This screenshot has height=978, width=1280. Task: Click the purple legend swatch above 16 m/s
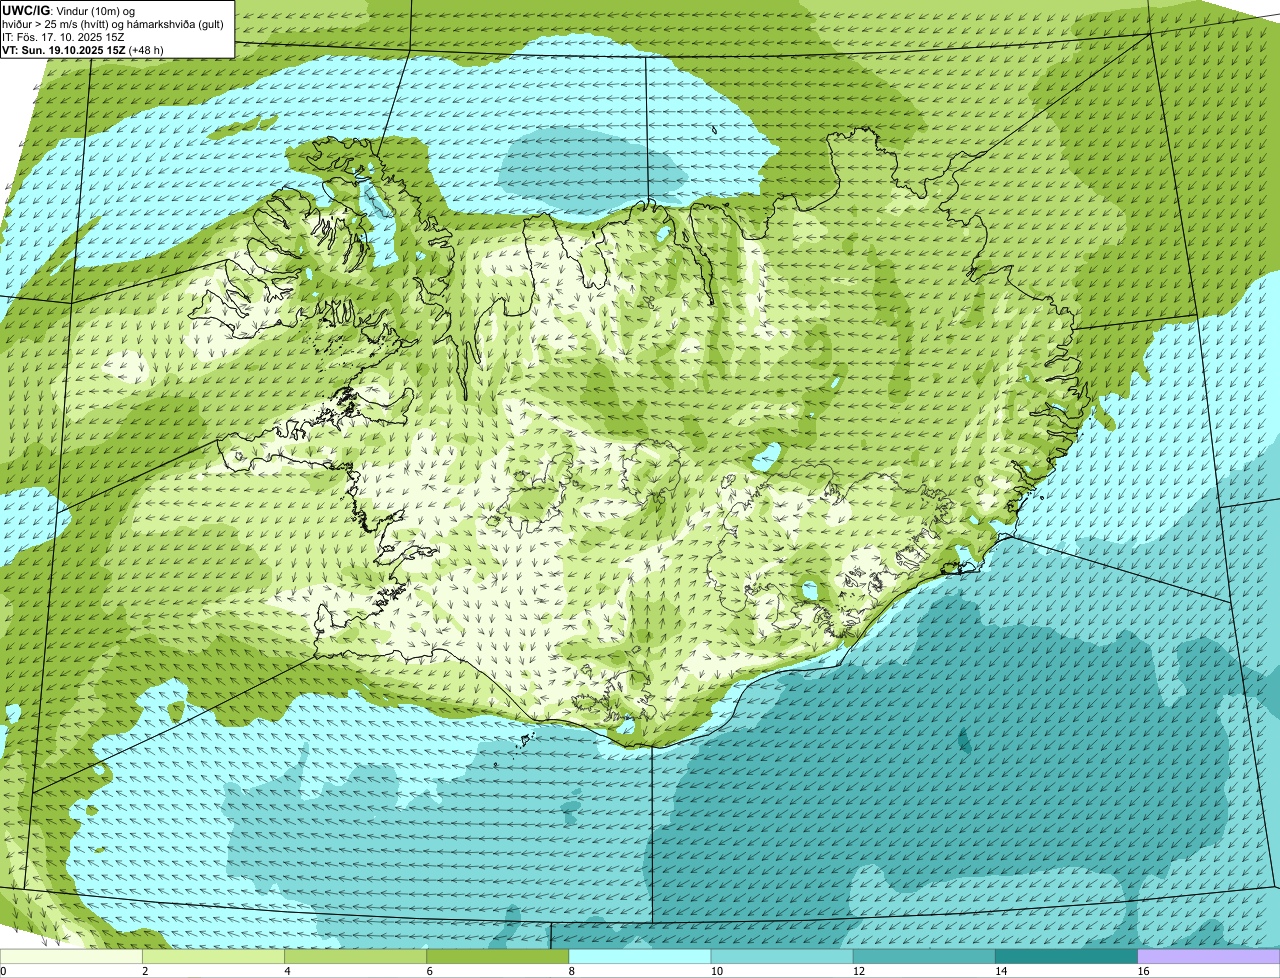pyautogui.click(x=1208, y=956)
